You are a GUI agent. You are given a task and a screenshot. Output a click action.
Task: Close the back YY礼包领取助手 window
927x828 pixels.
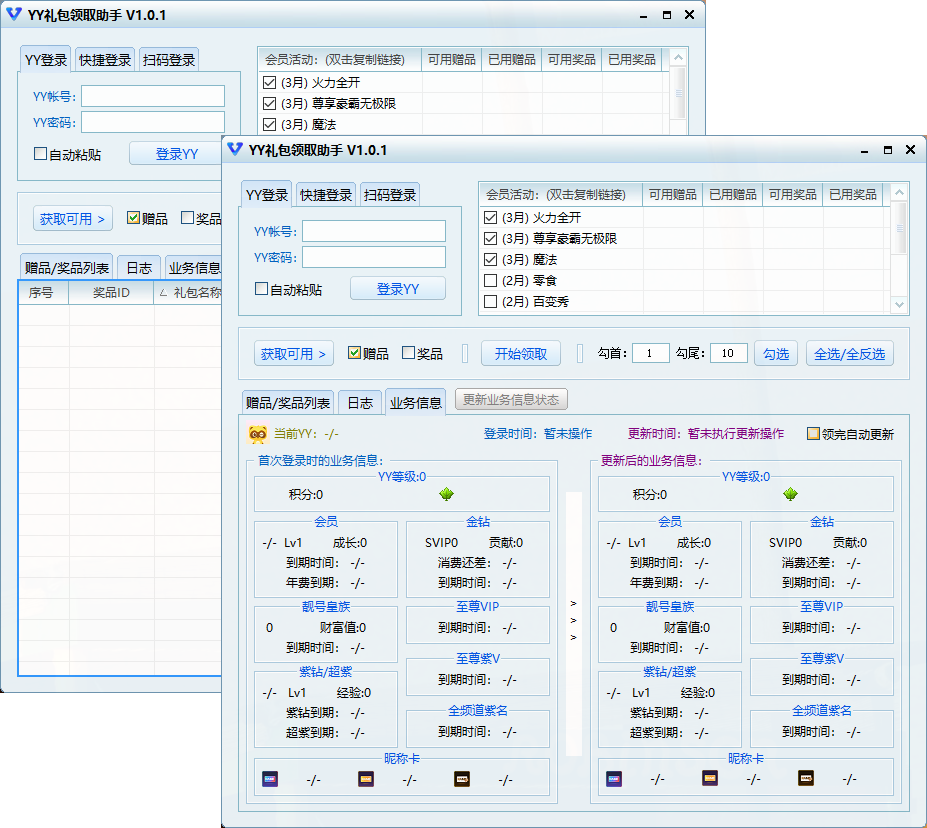coord(689,15)
